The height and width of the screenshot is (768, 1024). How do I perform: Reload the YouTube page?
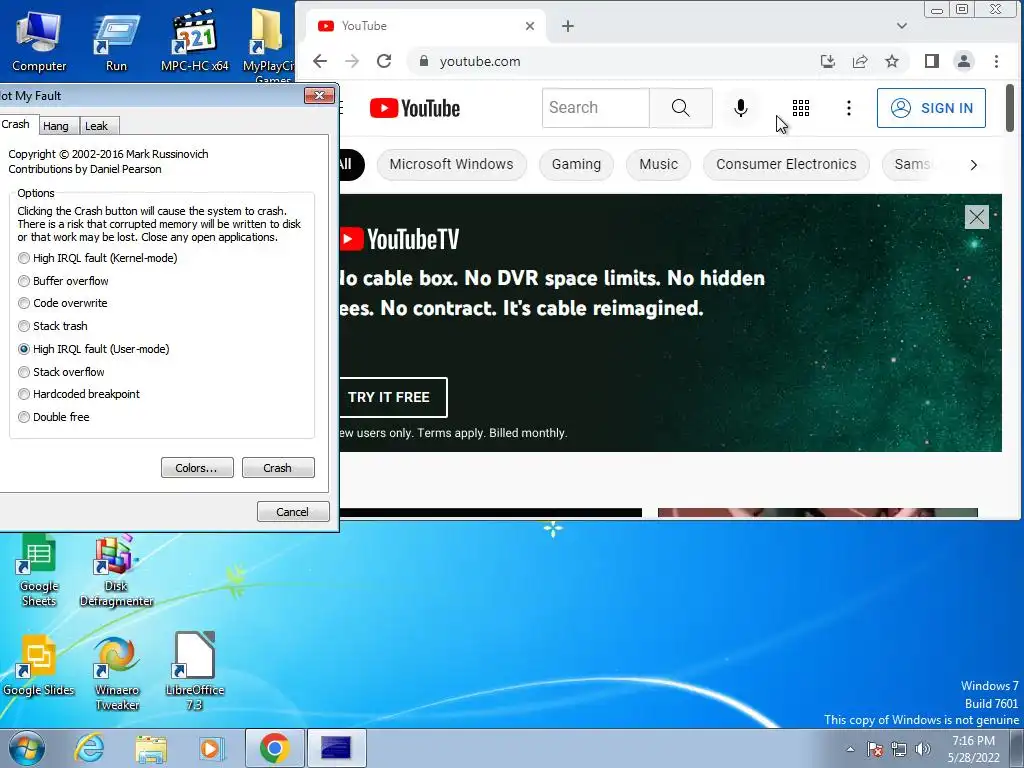(x=384, y=61)
